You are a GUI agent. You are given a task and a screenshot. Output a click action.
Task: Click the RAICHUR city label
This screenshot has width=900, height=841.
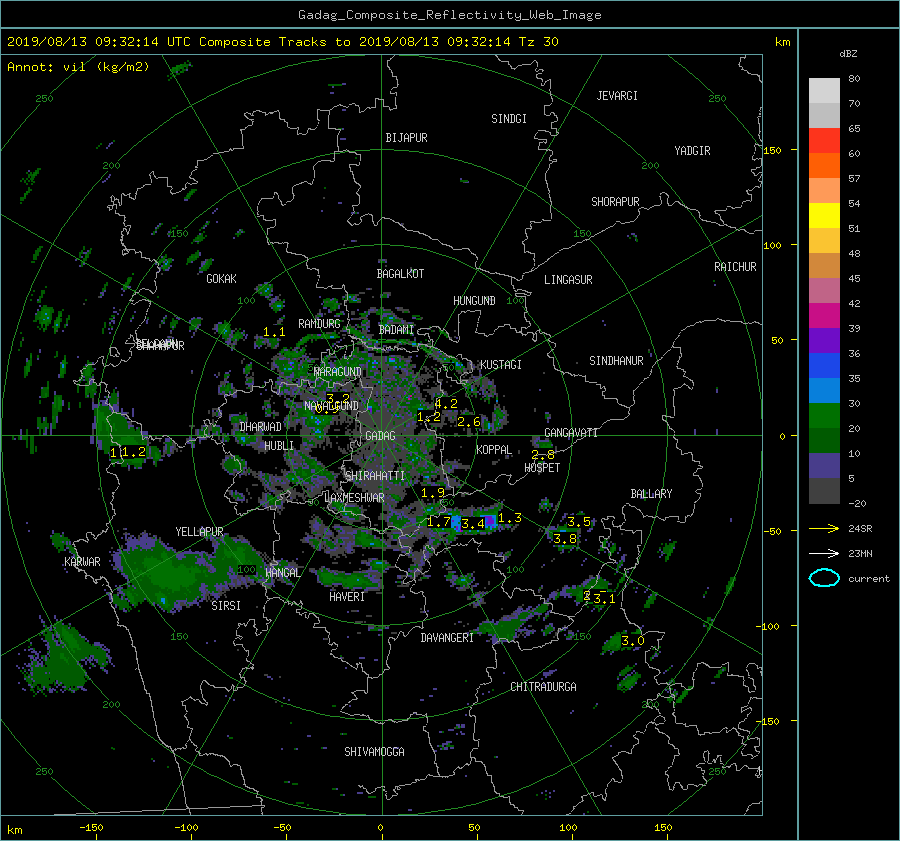[735, 267]
